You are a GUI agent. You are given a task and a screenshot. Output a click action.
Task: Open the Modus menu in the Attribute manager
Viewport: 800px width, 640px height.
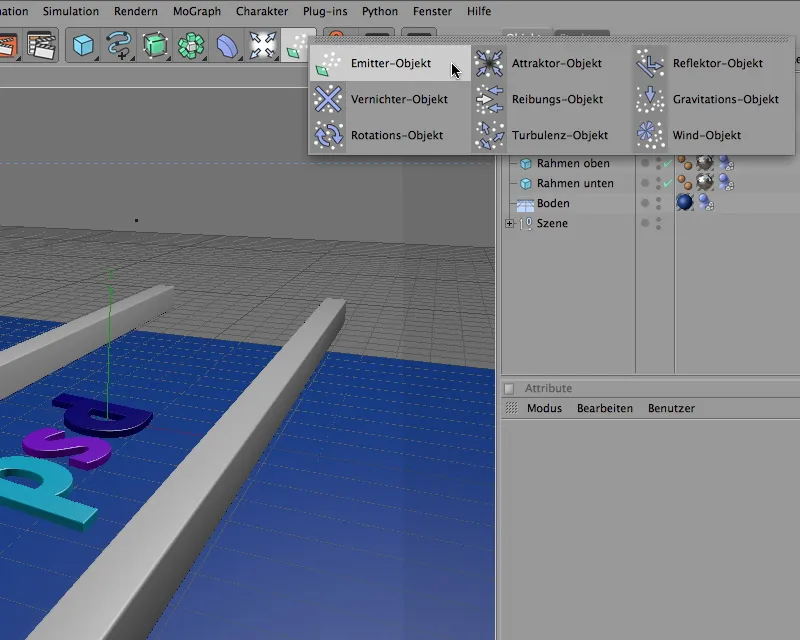(544, 408)
